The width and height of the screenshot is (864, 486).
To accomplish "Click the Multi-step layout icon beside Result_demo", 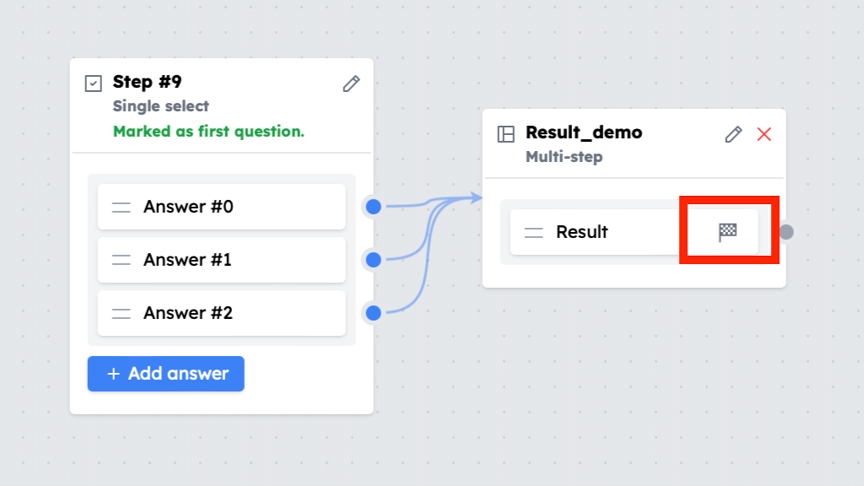I will pyautogui.click(x=506, y=134).
